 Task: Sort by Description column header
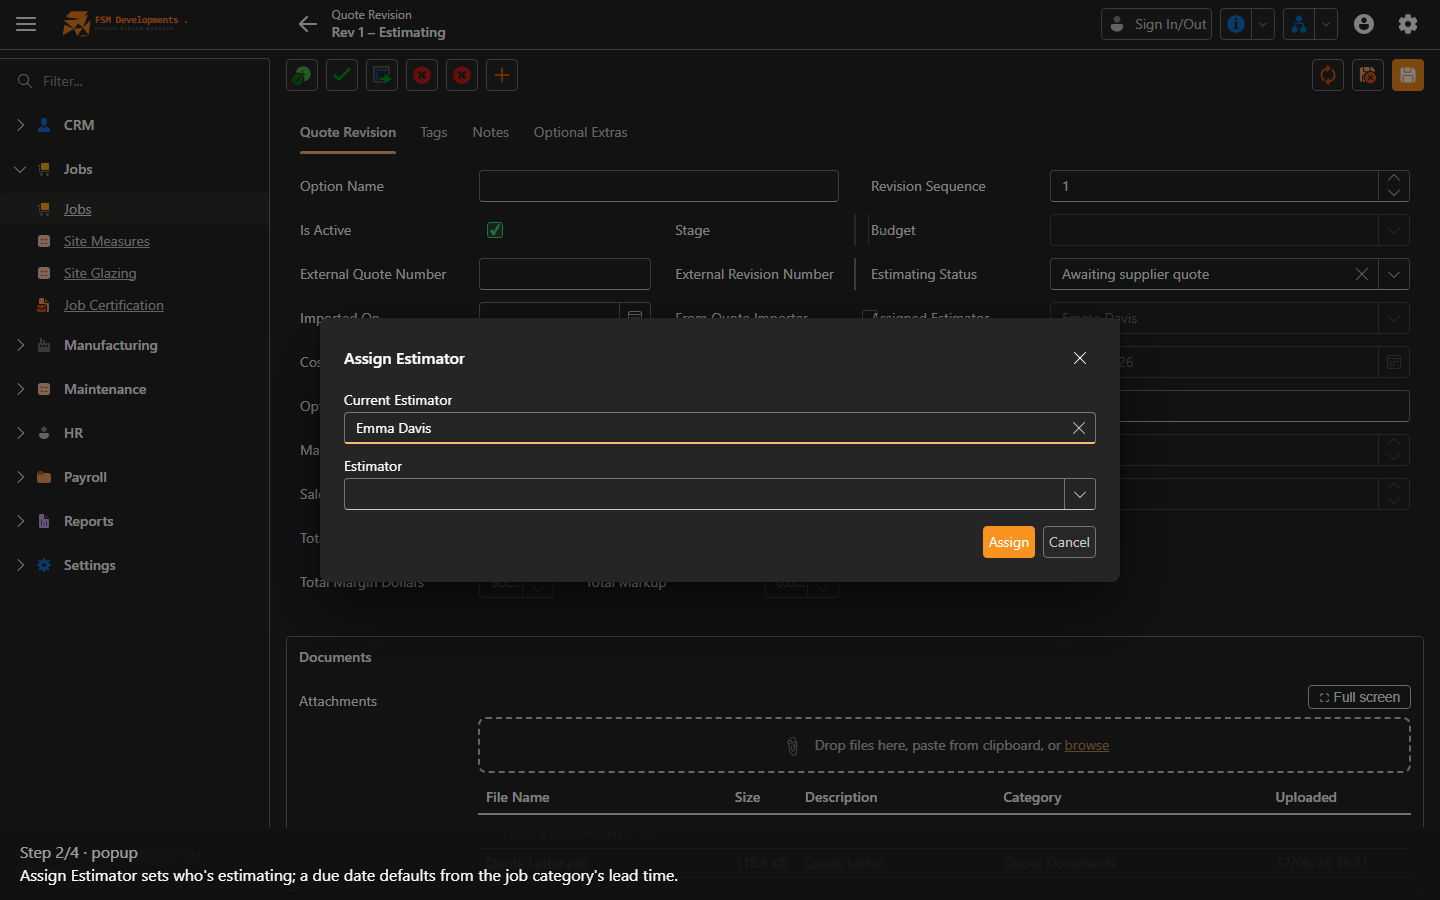click(x=841, y=797)
